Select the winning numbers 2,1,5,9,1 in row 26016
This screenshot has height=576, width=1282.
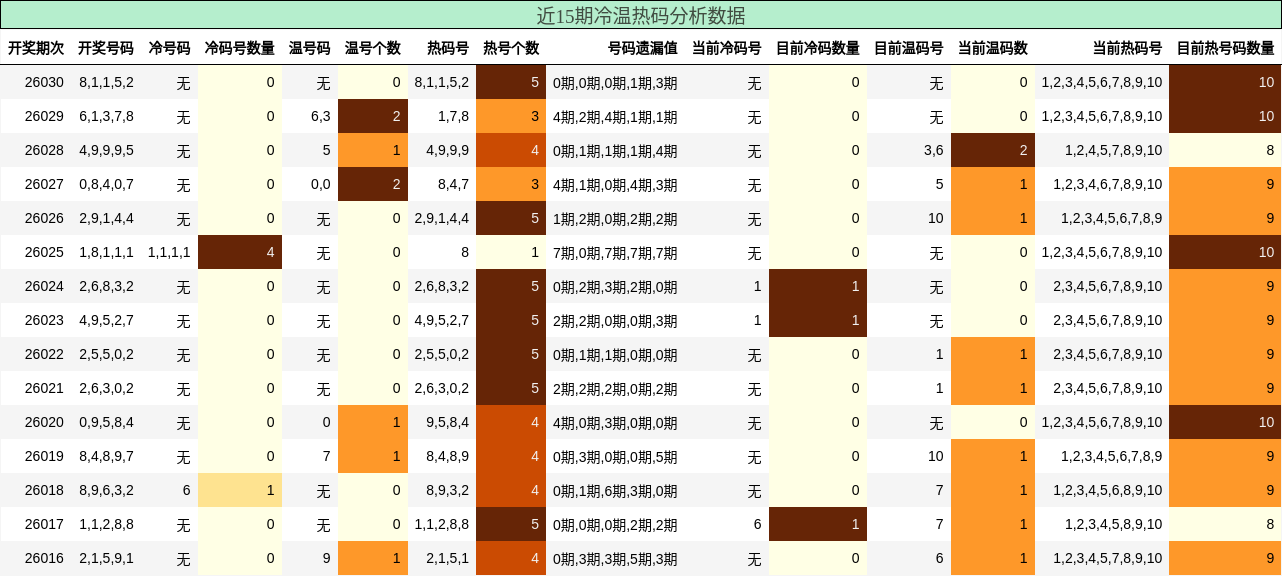tap(104, 558)
